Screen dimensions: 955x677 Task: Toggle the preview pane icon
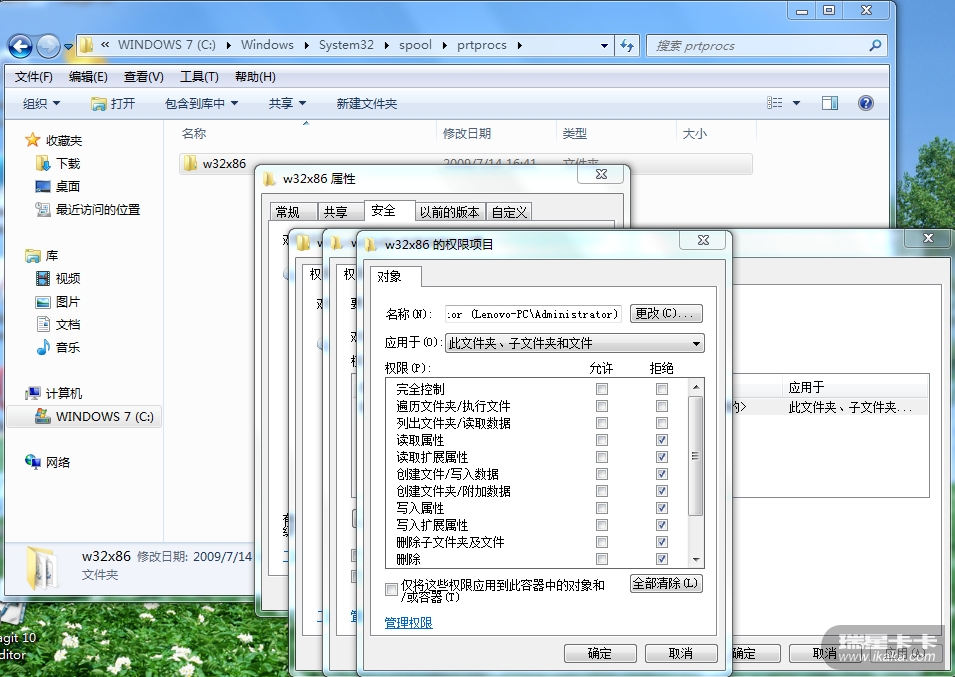pyautogui.click(x=829, y=103)
